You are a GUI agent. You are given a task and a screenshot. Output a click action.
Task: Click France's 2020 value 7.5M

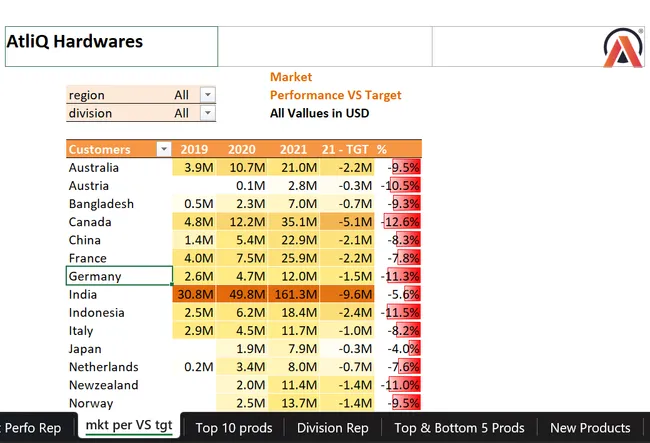(x=242, y=258)
